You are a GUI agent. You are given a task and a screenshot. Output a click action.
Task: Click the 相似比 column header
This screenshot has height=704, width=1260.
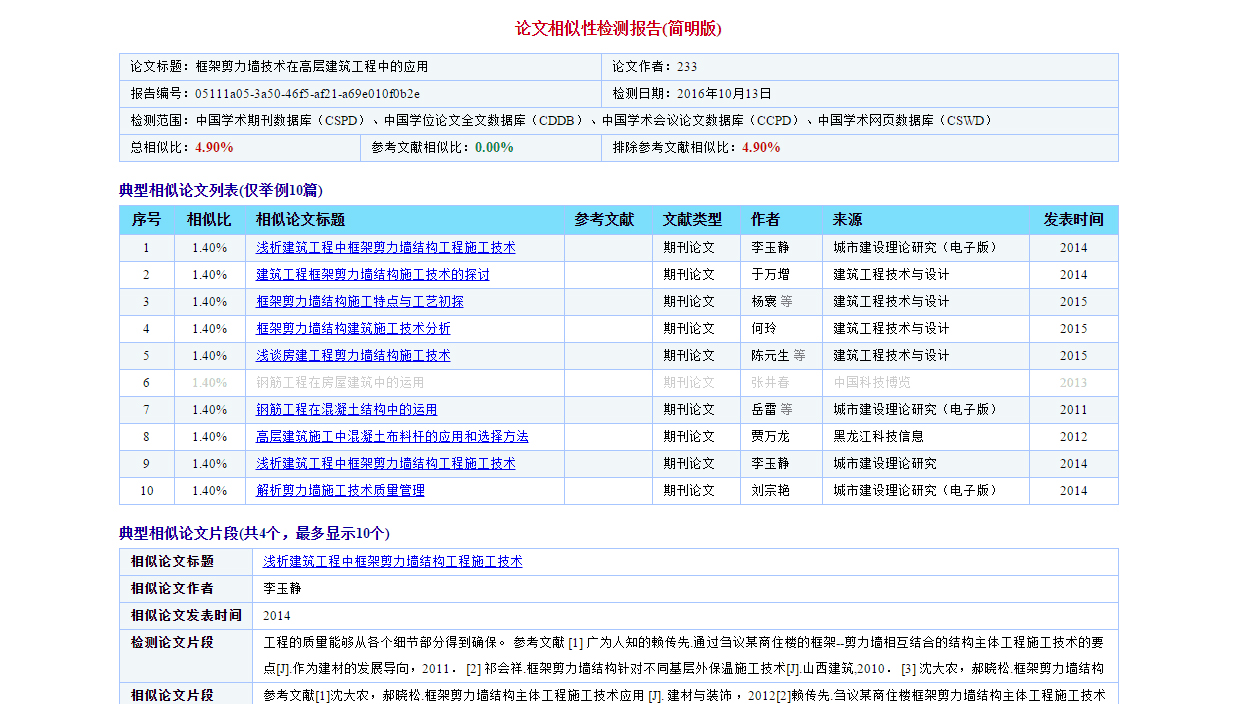click(x=208, y=219)
